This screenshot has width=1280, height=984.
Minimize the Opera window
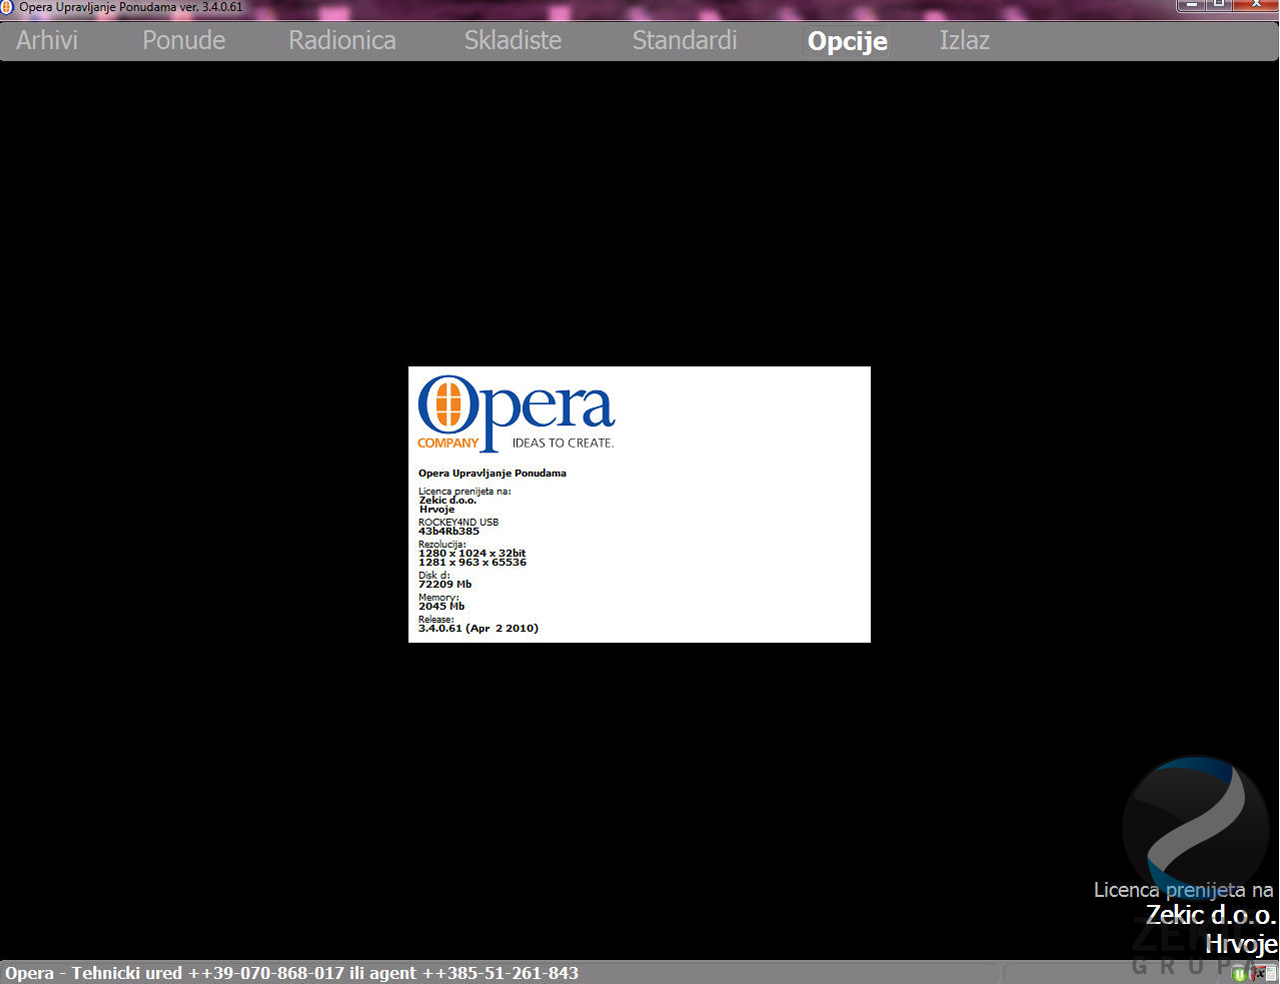[1191, 5]
